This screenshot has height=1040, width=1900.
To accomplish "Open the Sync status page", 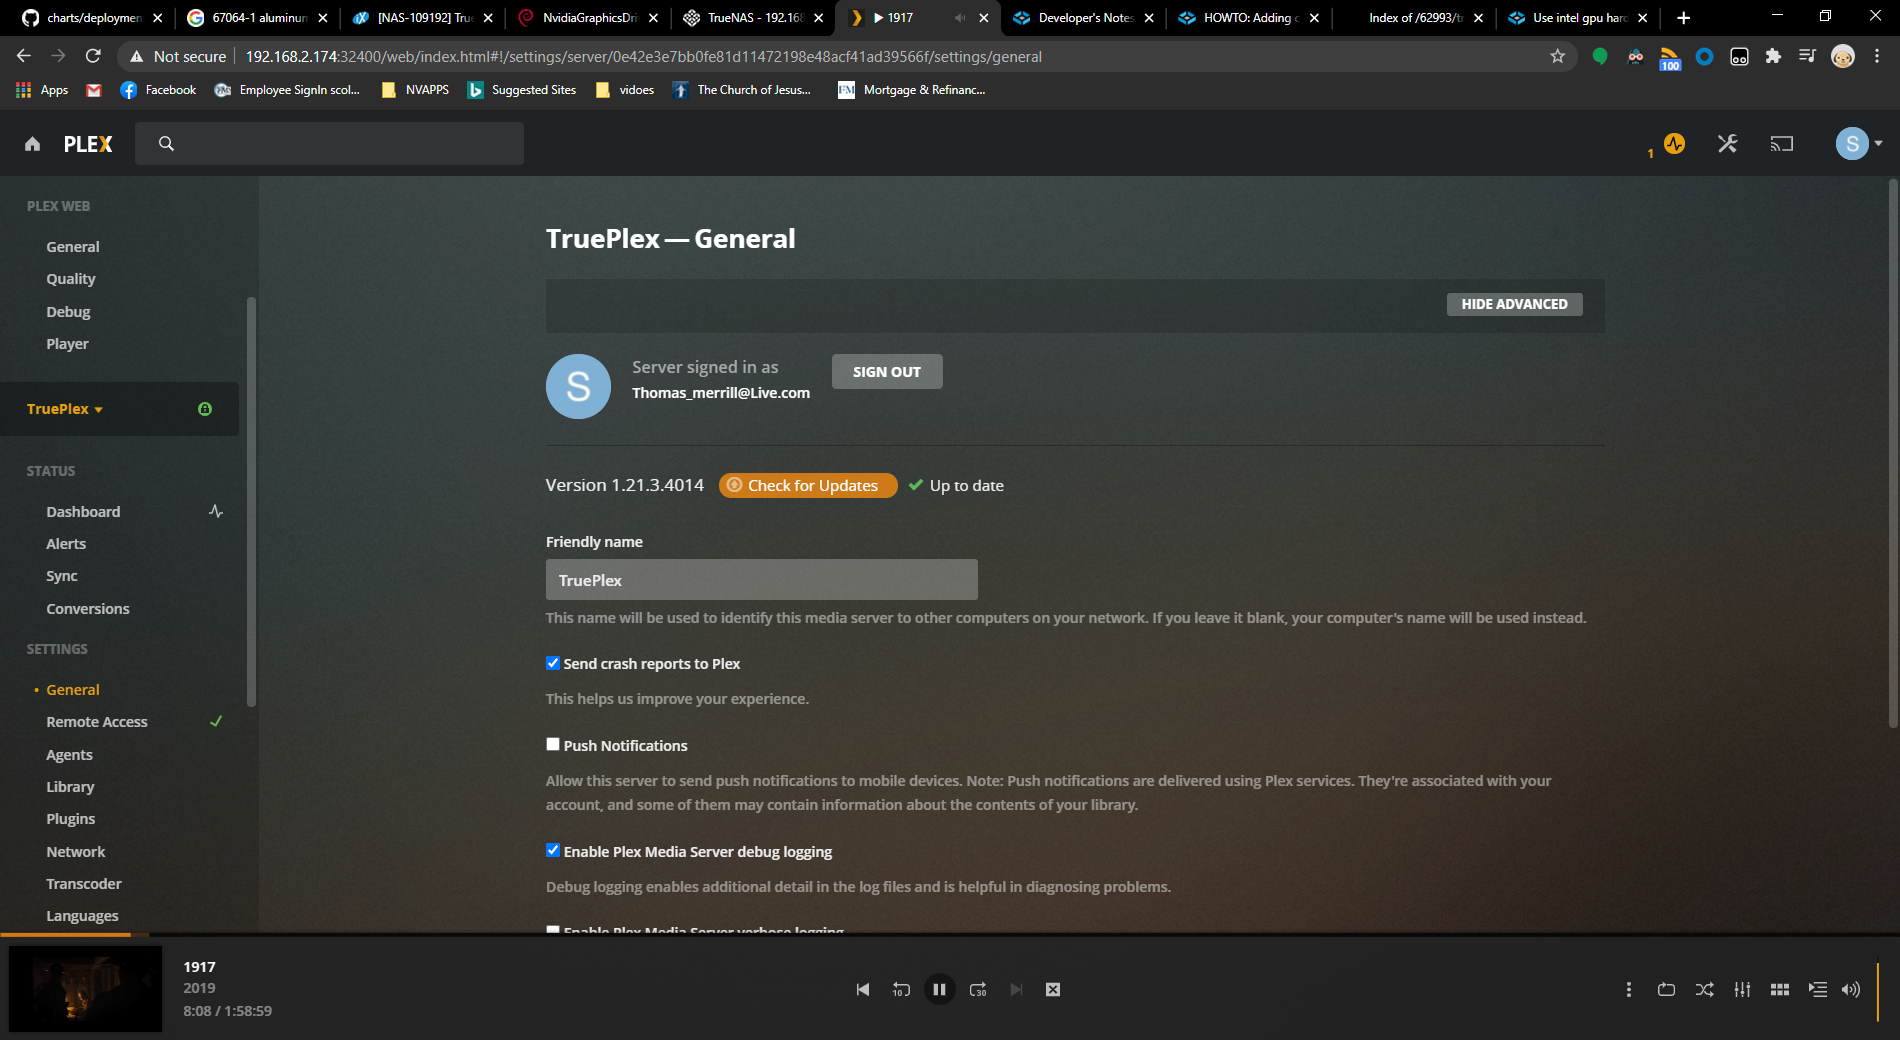I will (62, 576).
